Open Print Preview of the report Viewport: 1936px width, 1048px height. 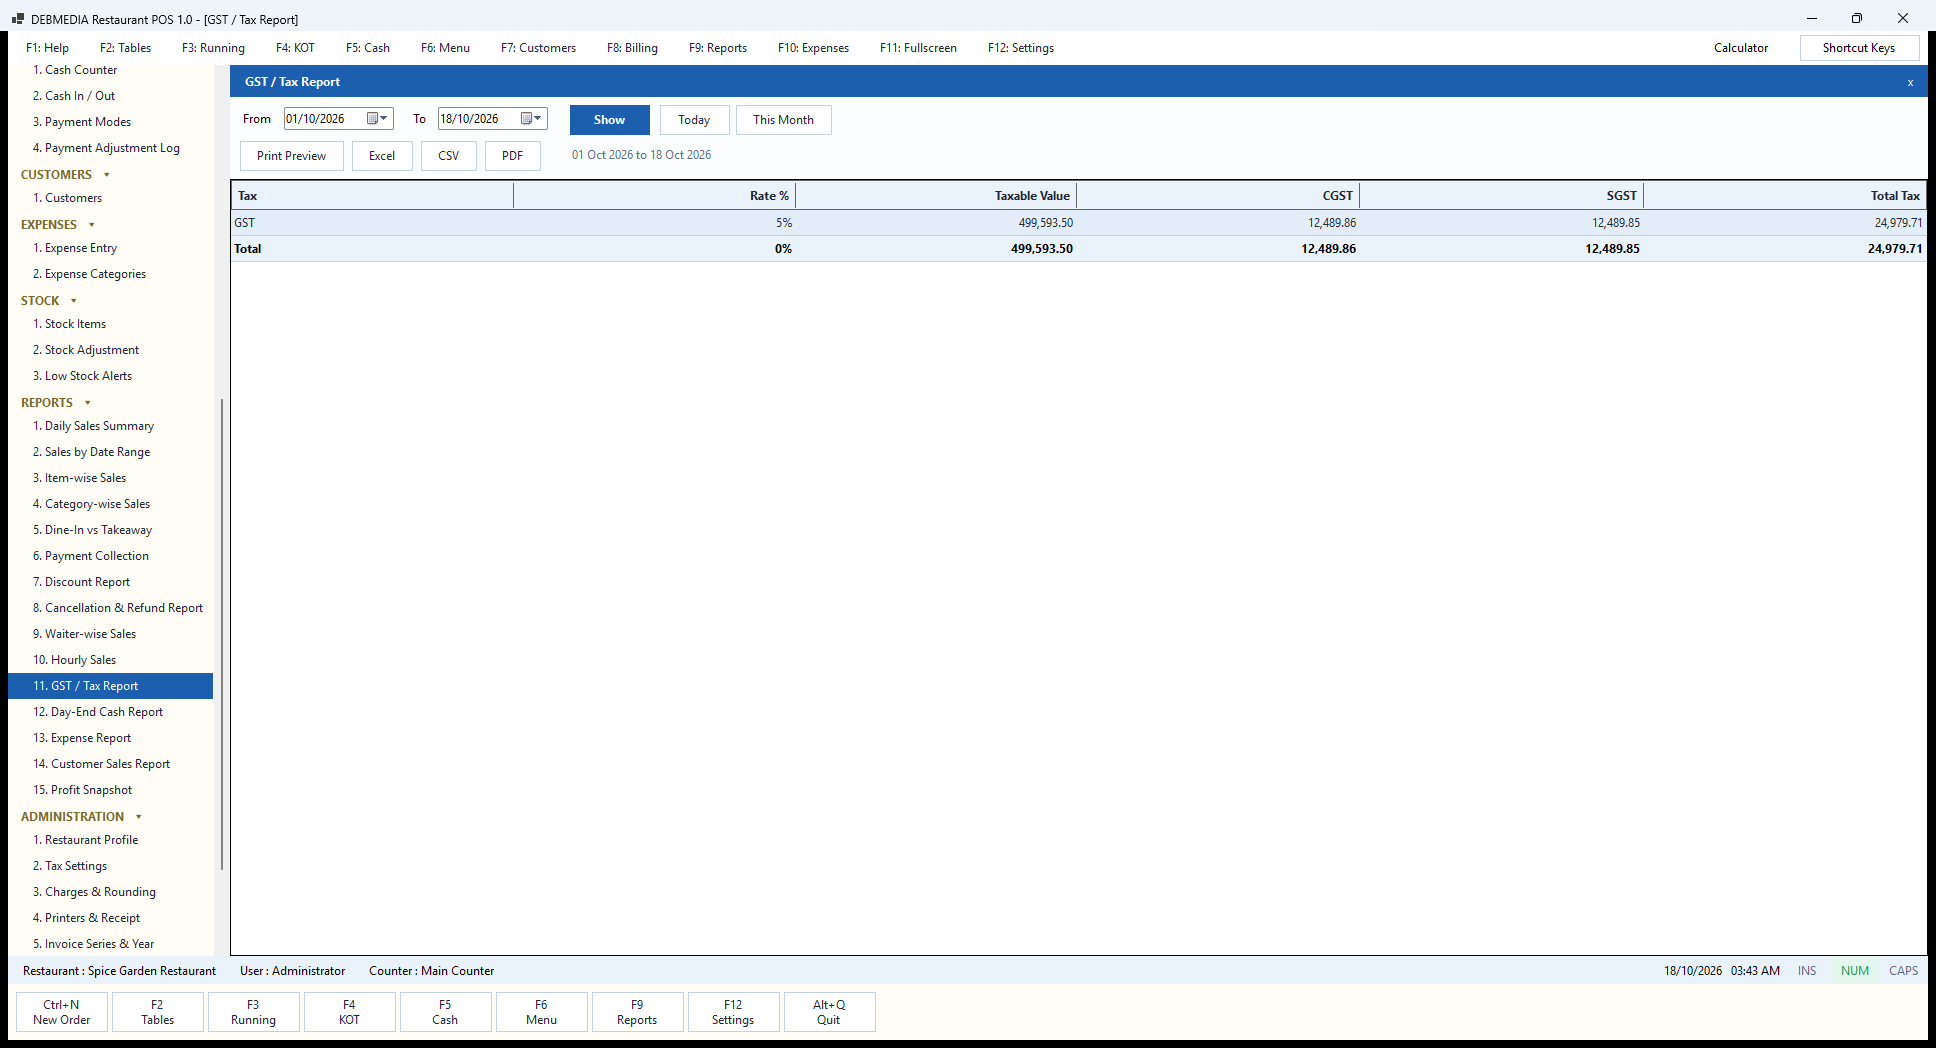[291, 156]
